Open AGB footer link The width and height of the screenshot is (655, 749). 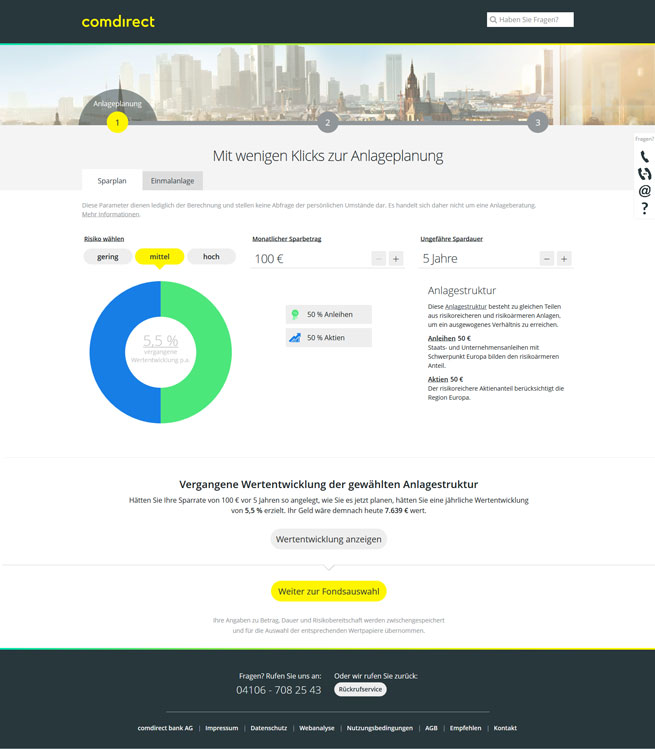point(431,728)
